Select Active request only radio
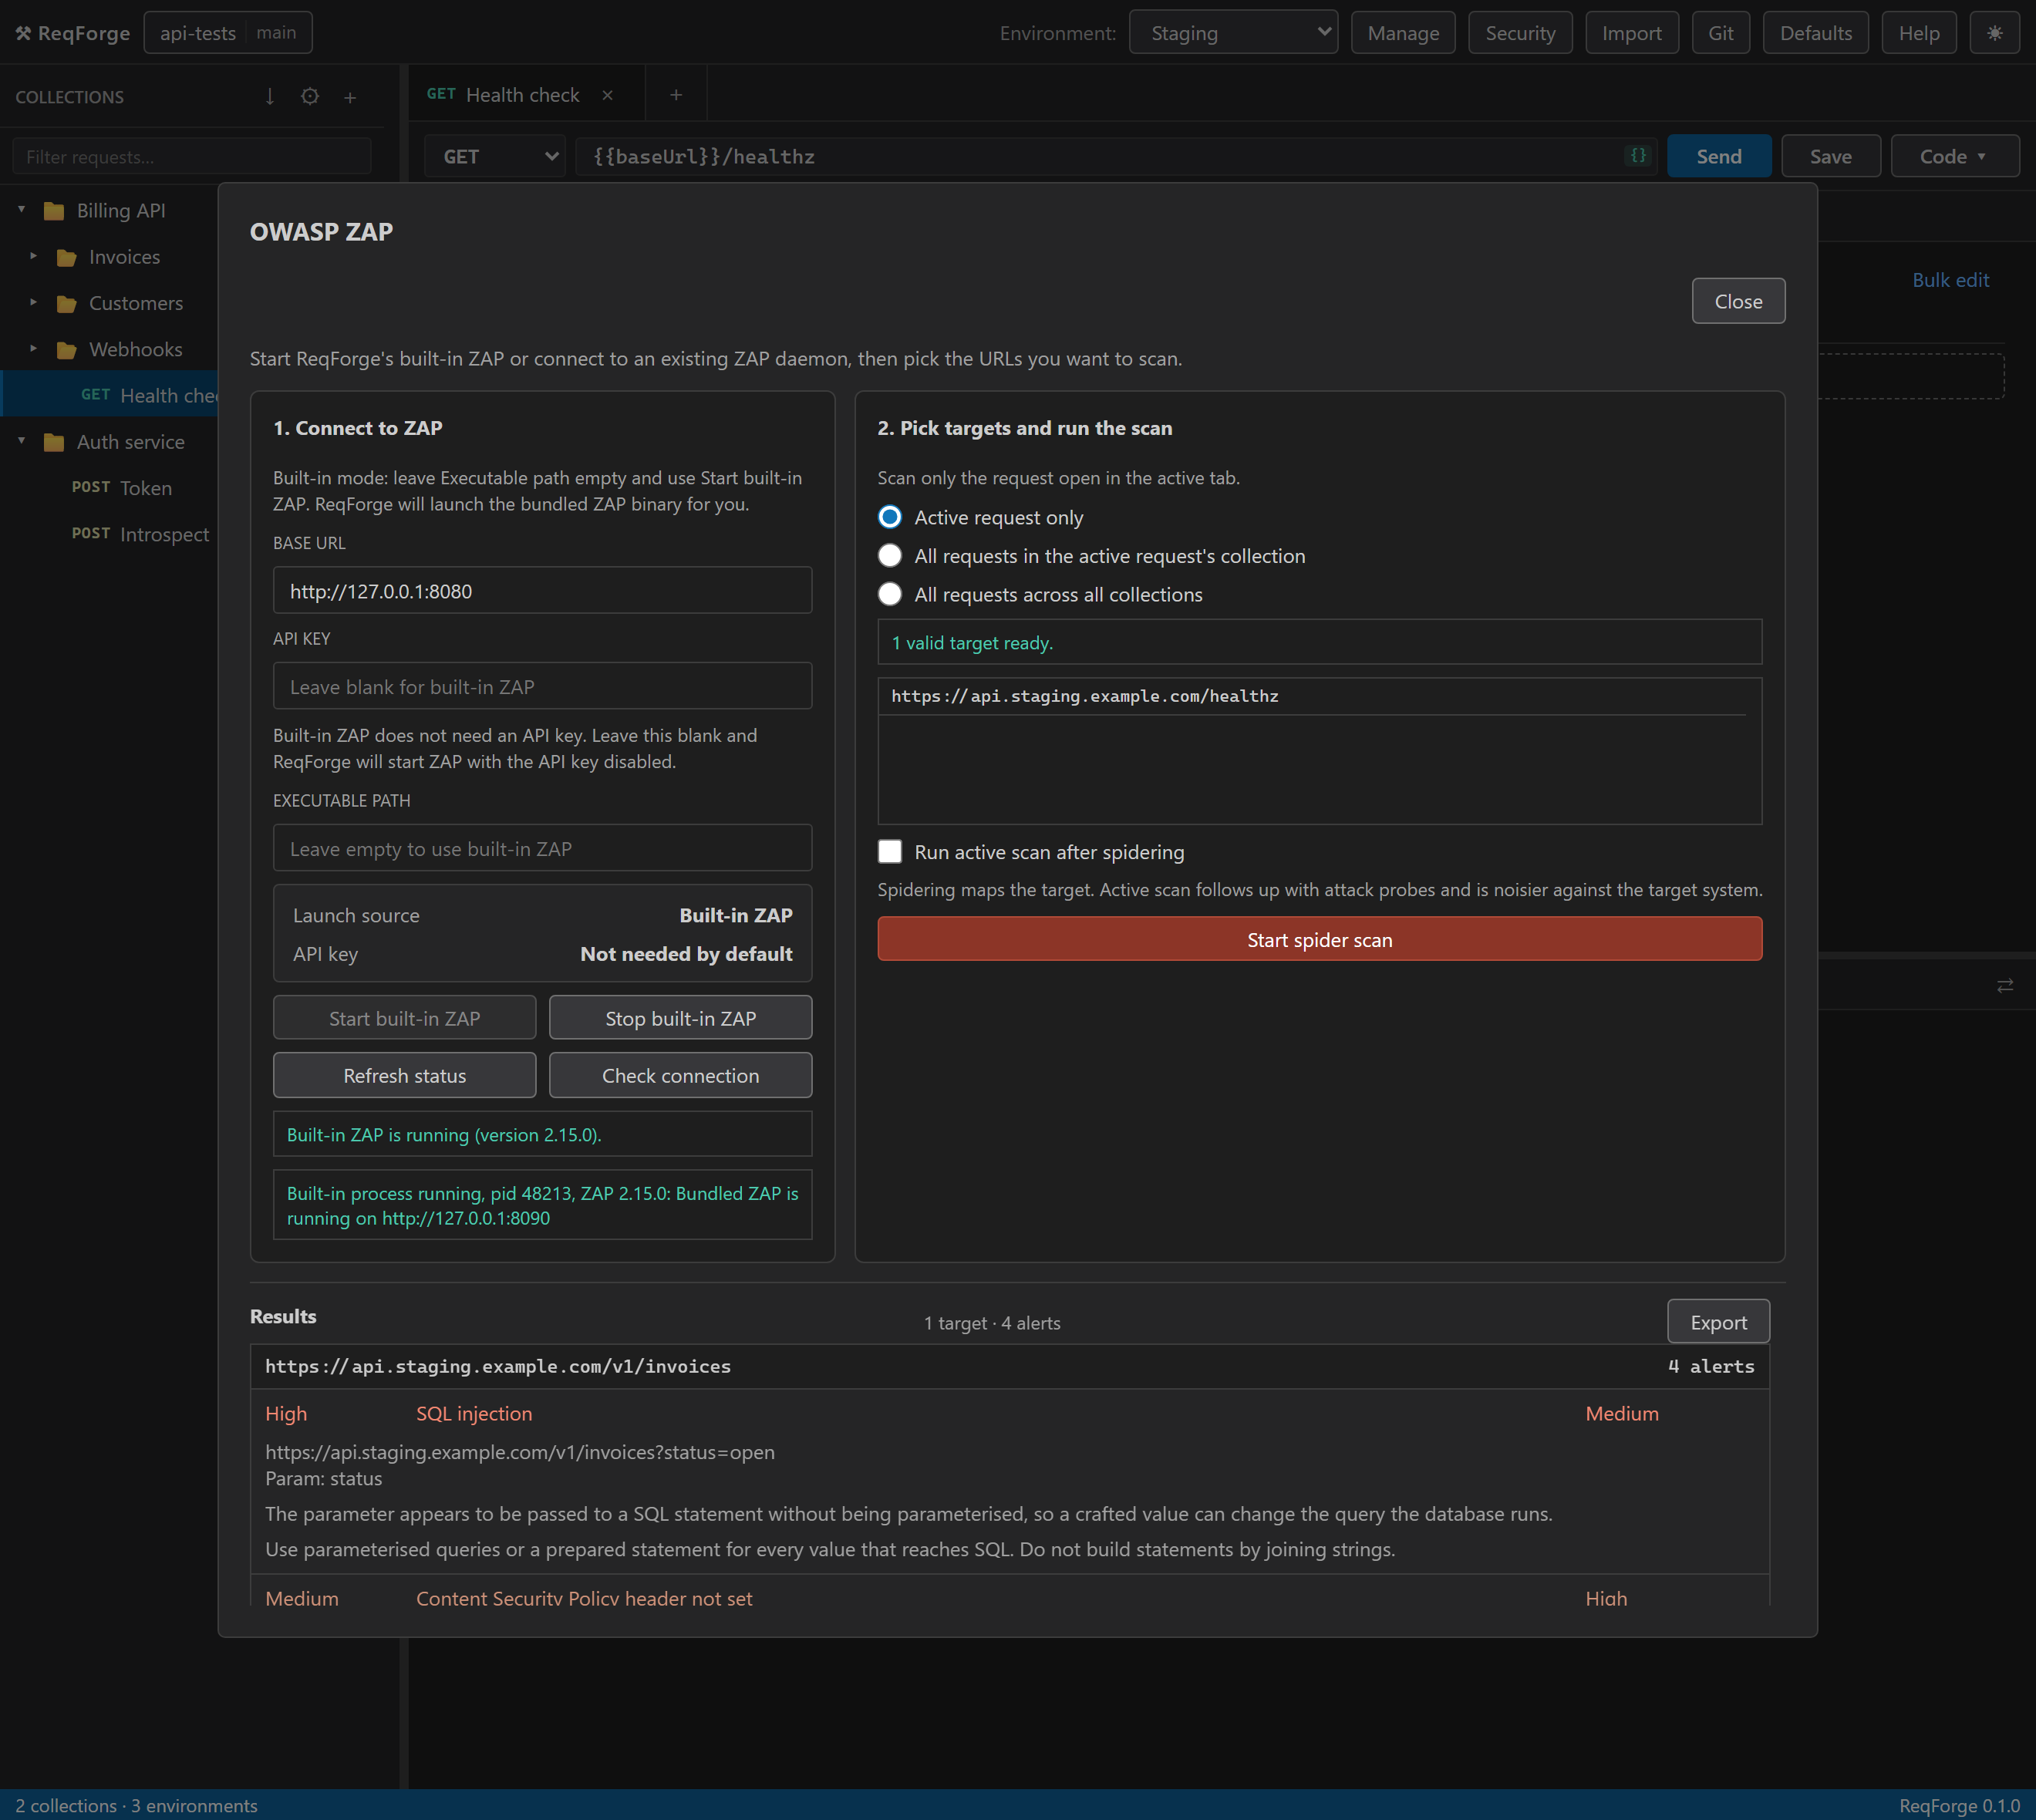This screenshot has height=1820, width=2036. [x=889, y=517]
